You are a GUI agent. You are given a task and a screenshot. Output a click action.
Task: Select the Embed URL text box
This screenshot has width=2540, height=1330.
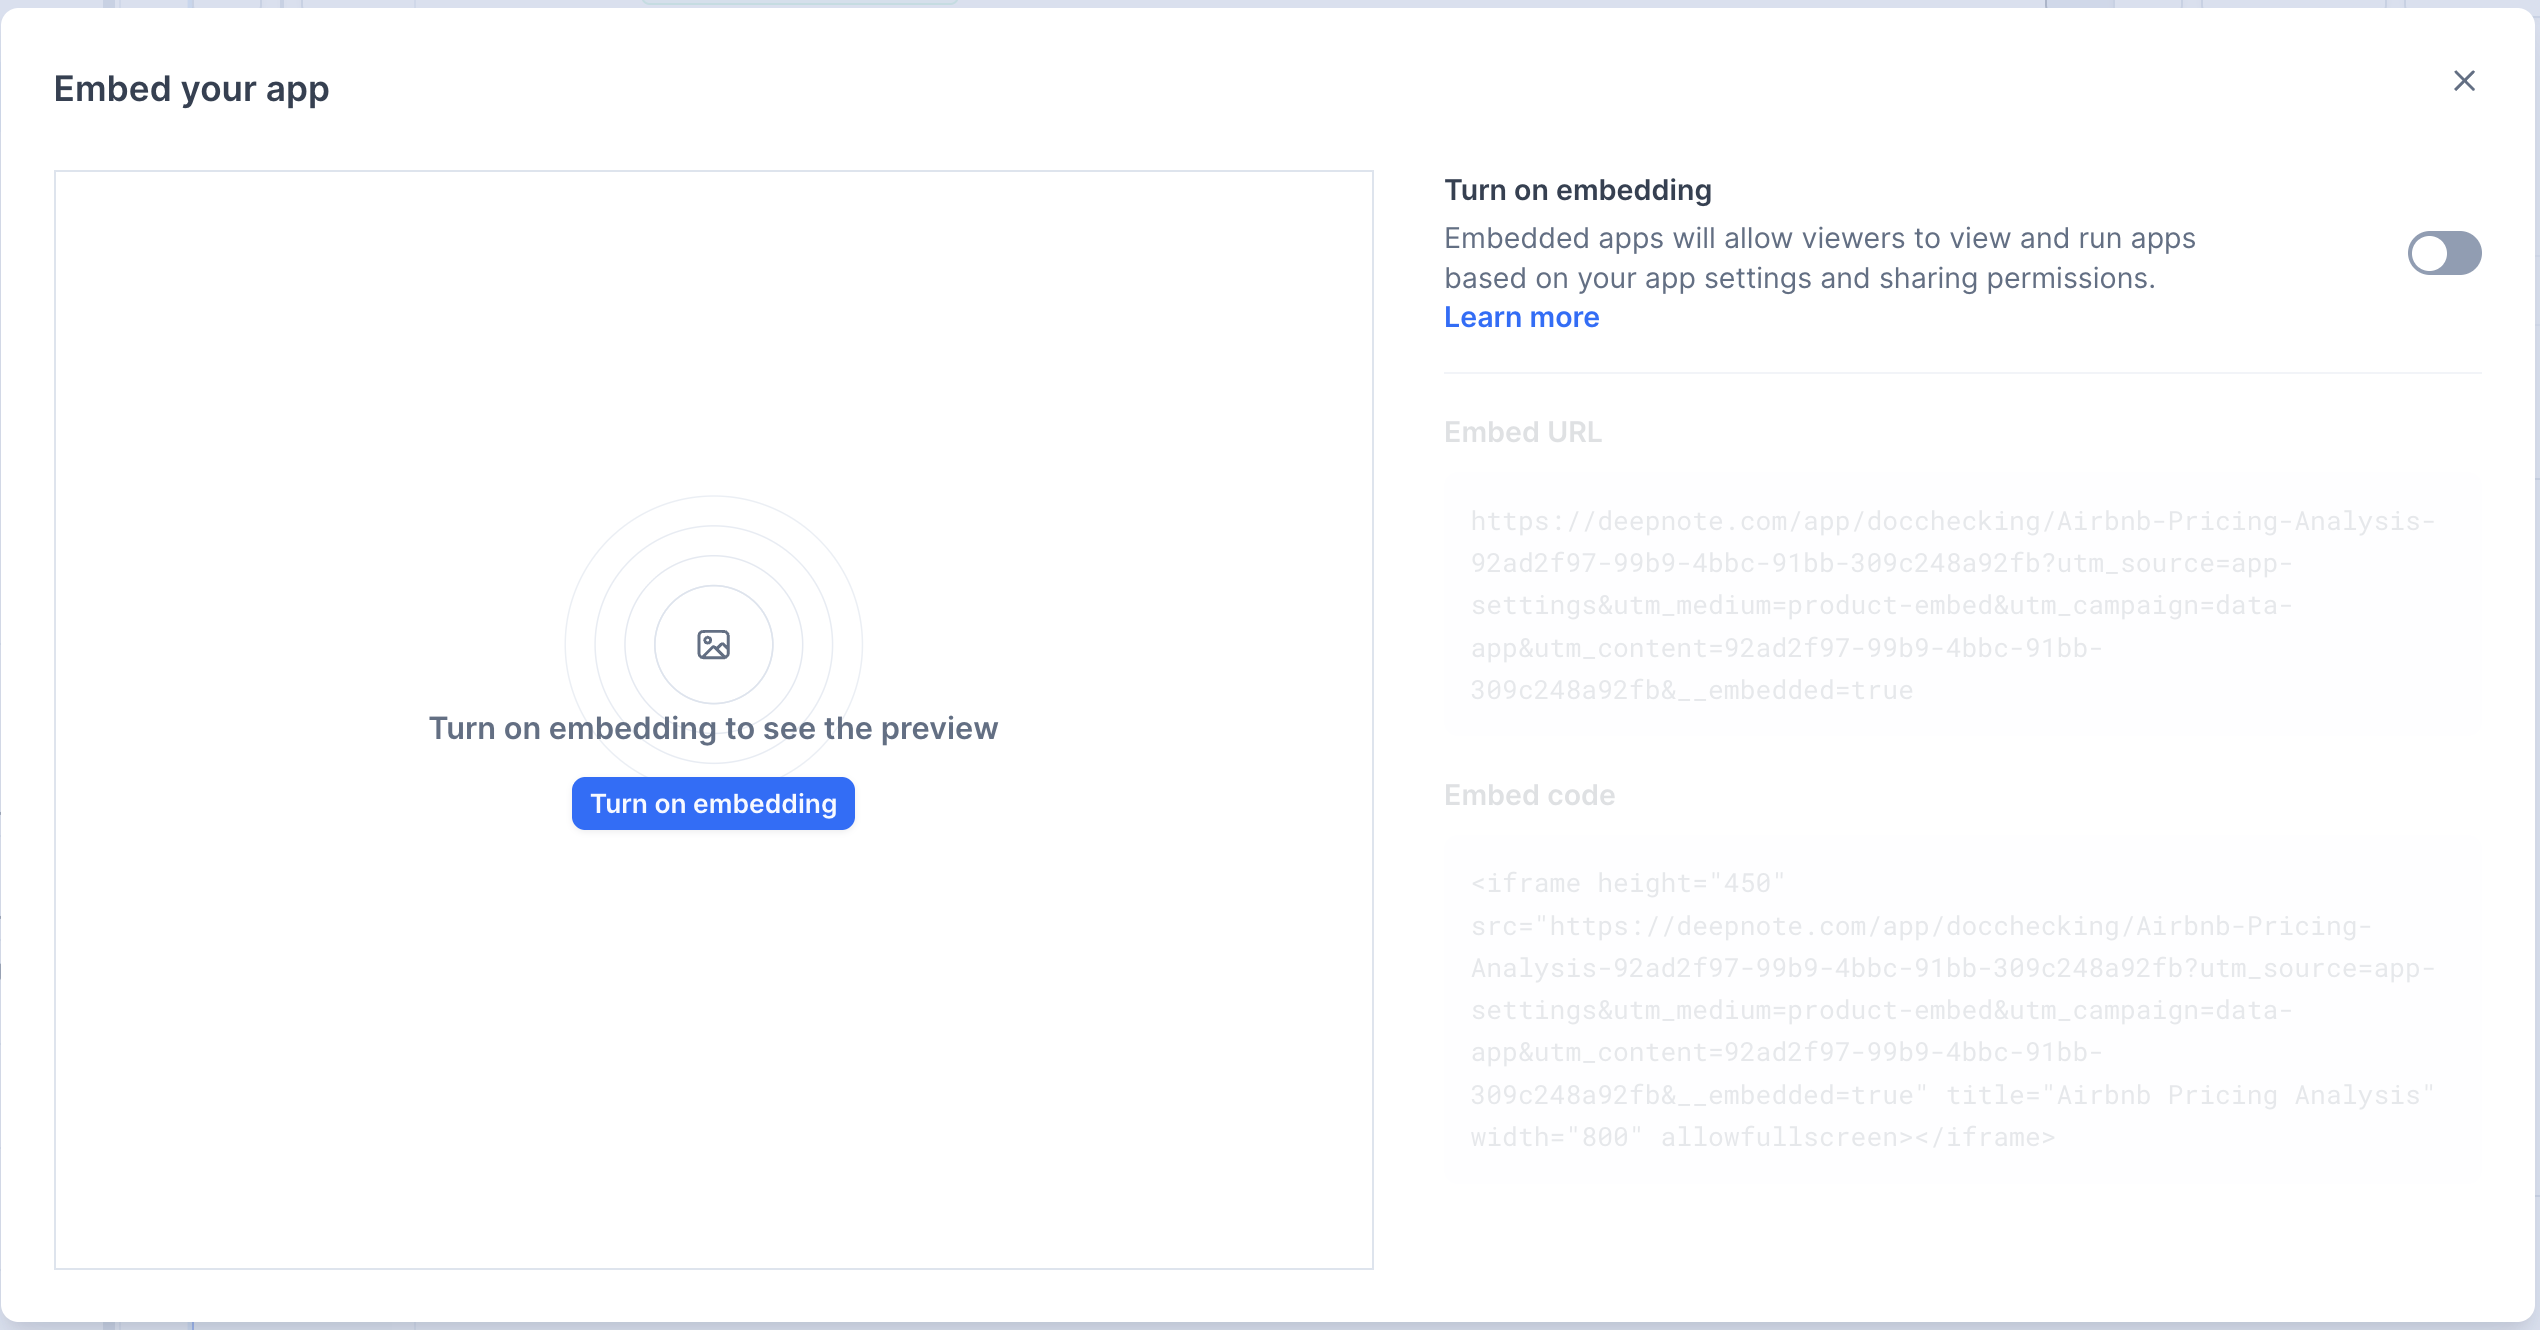click(1962, 606)
